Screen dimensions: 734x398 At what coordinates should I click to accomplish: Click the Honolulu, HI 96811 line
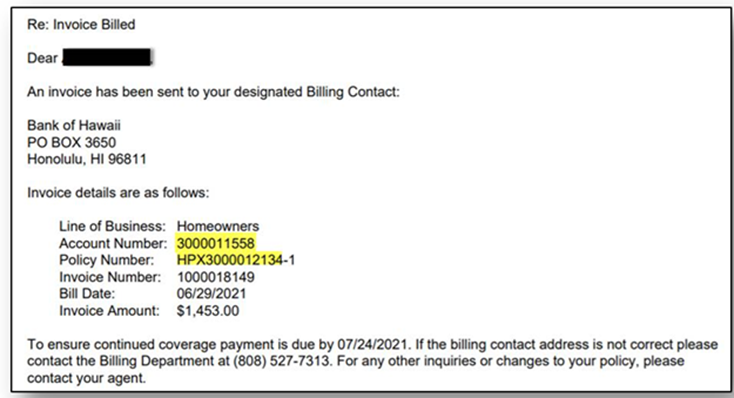coord(87,159)
